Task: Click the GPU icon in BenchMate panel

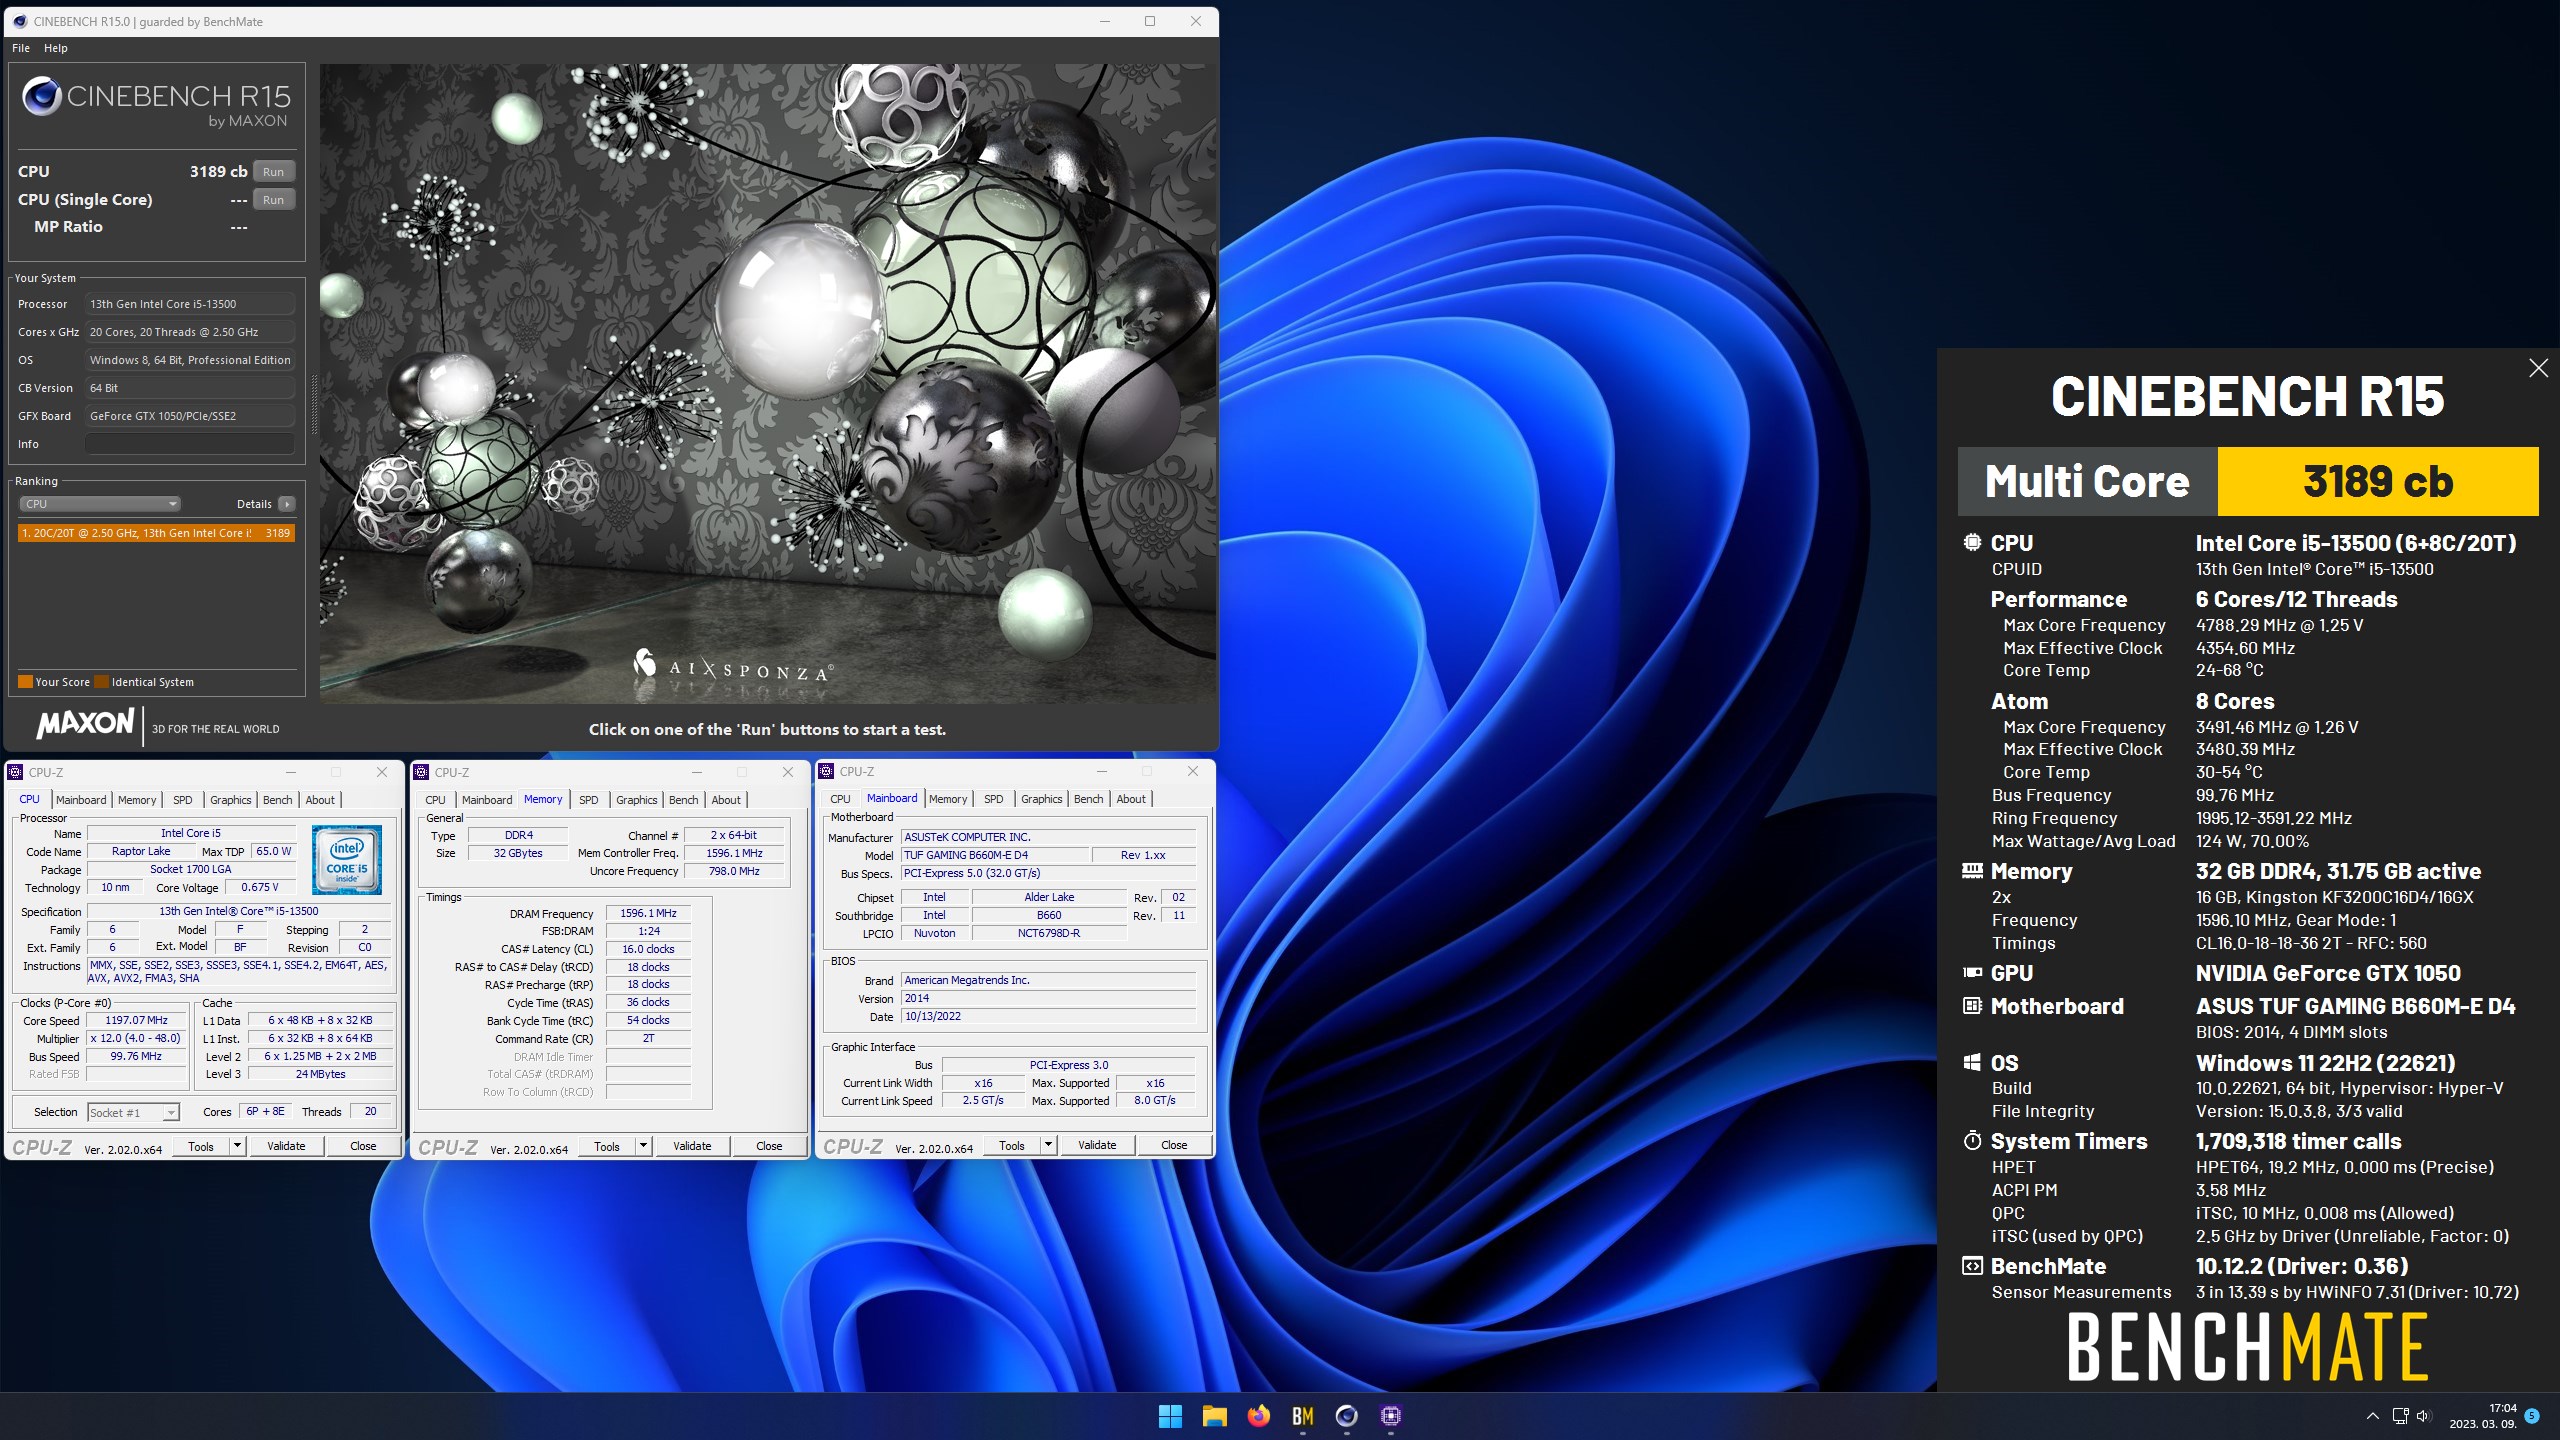Action: [1972, 972]
